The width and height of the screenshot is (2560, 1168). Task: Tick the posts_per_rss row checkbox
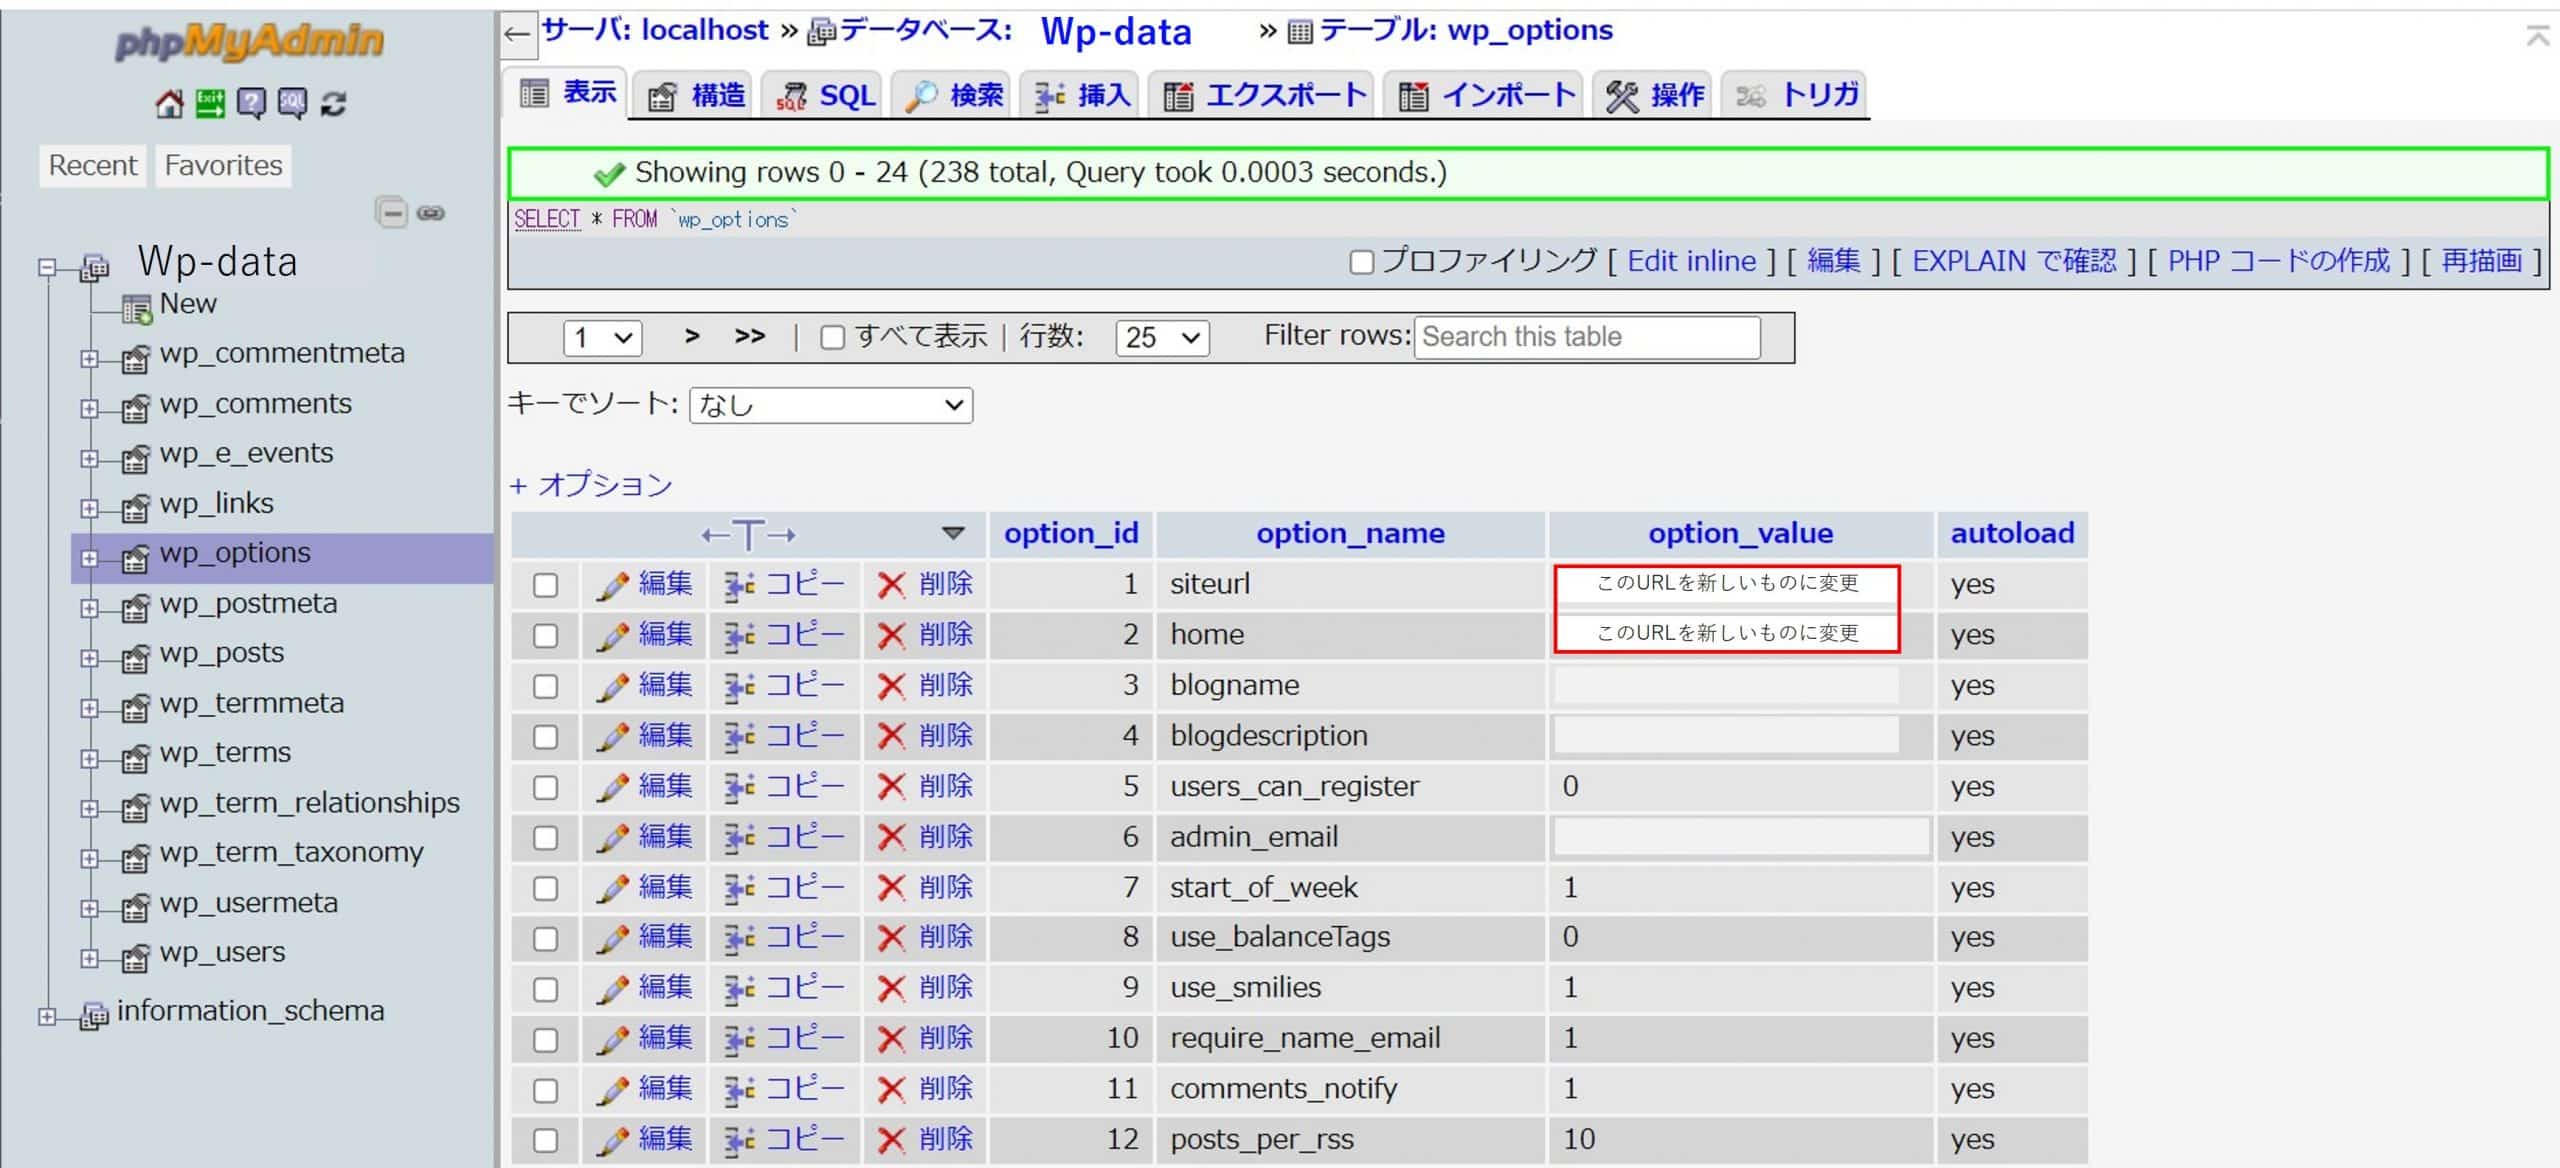point(545,1140)
